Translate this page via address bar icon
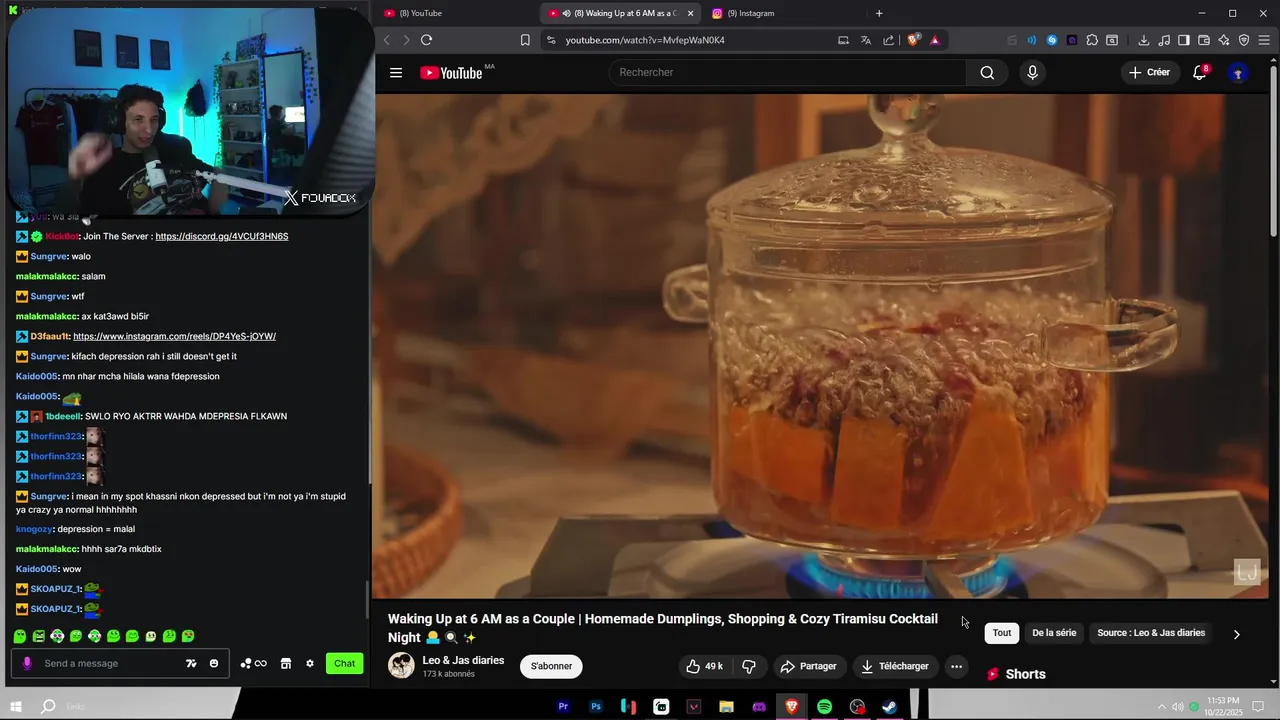This screenshot has width=1280, height=720. 865,40
